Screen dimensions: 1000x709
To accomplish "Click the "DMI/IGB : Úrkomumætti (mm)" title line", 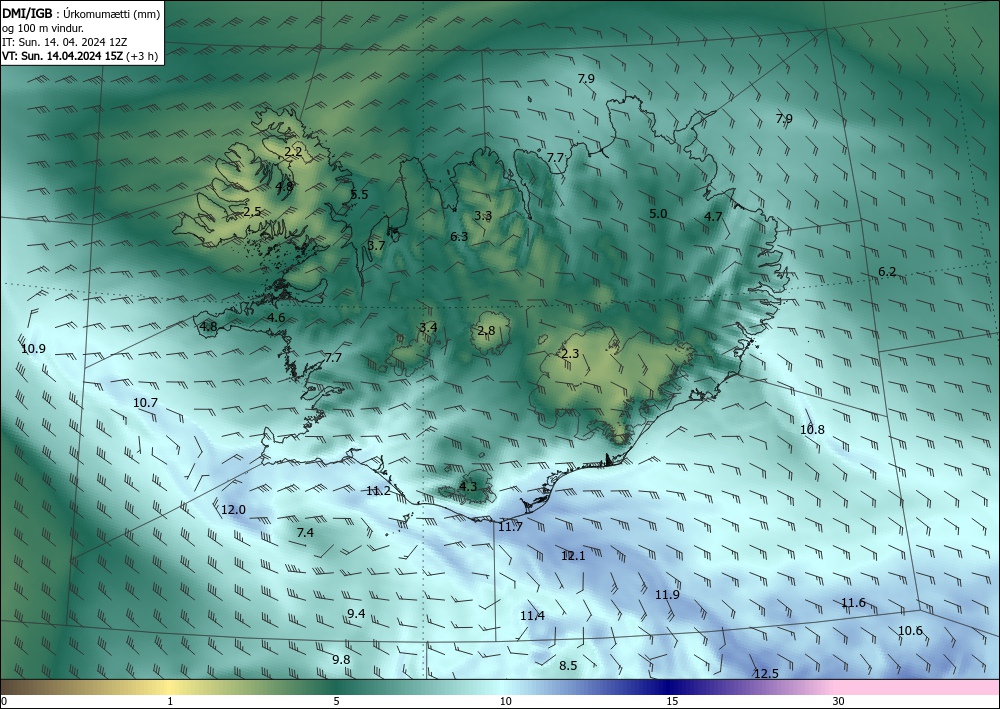I will (81, 14).
